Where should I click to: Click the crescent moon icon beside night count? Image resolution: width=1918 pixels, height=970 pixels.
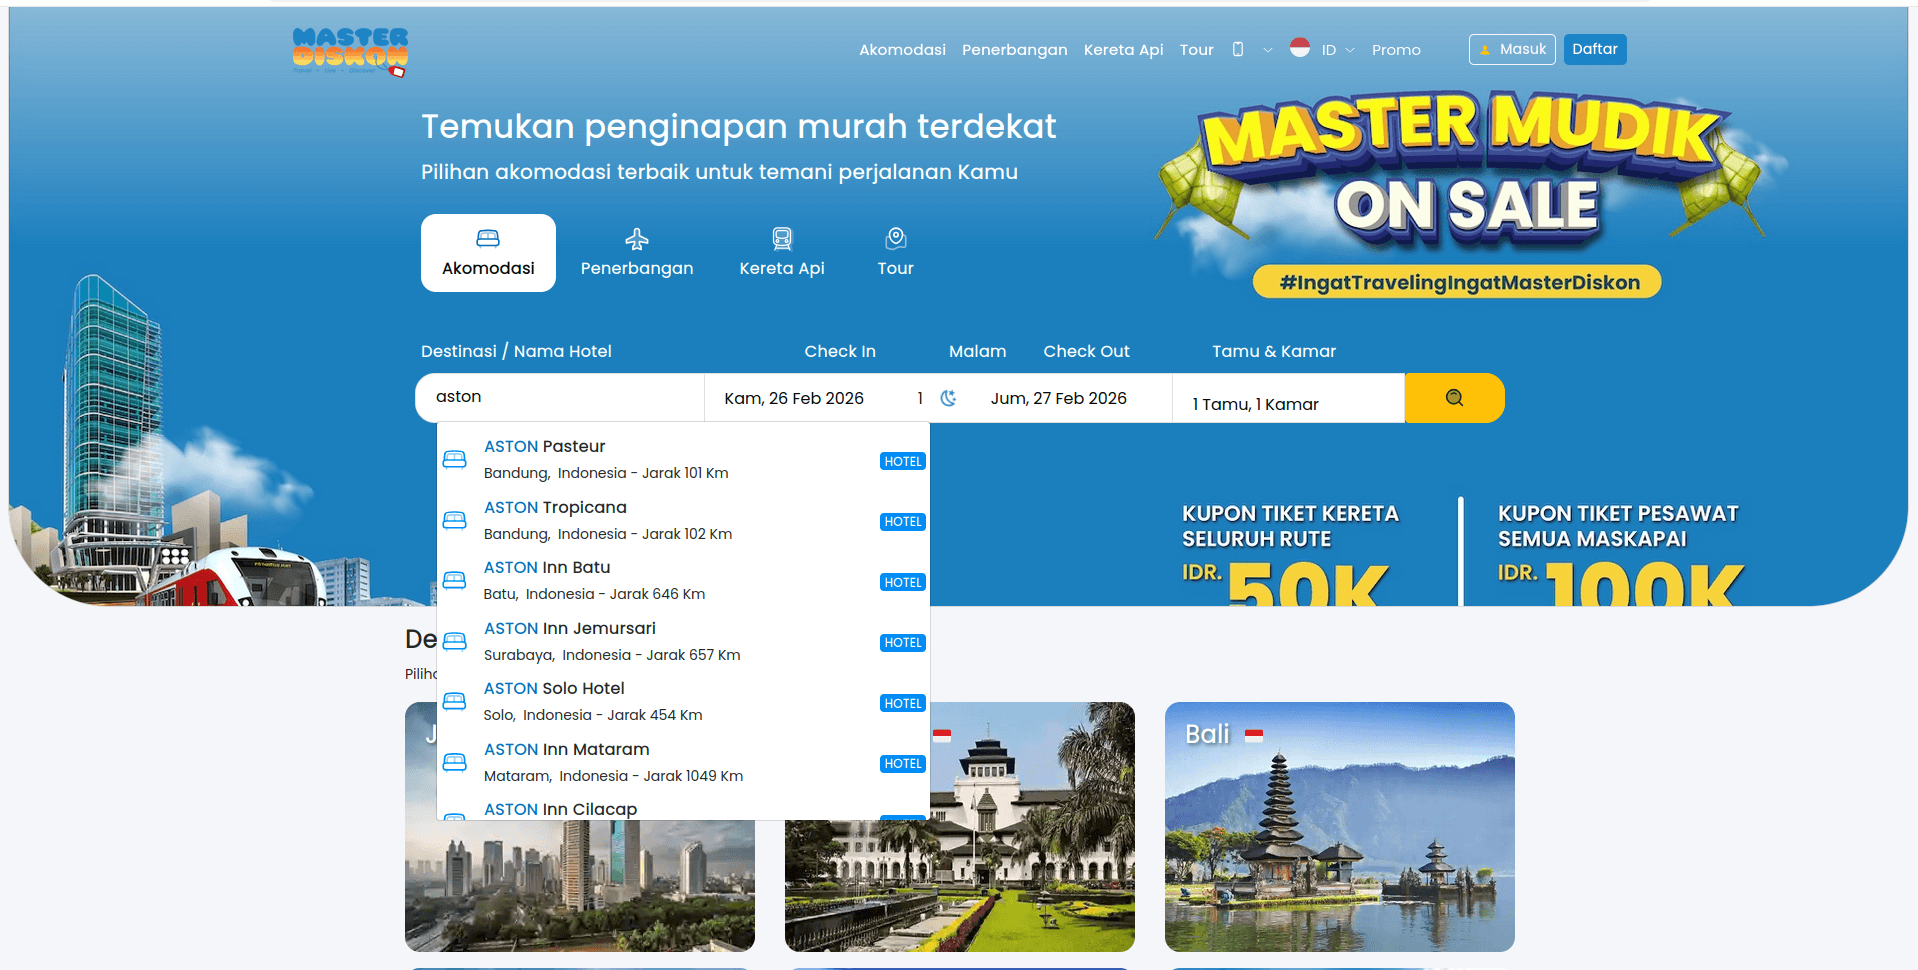pos(947,397)
